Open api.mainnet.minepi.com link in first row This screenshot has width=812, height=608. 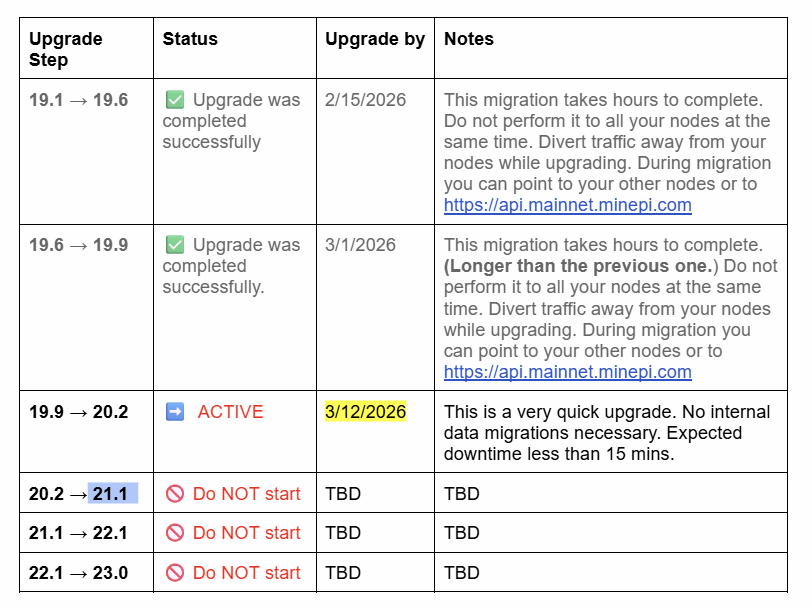(567, 205)
